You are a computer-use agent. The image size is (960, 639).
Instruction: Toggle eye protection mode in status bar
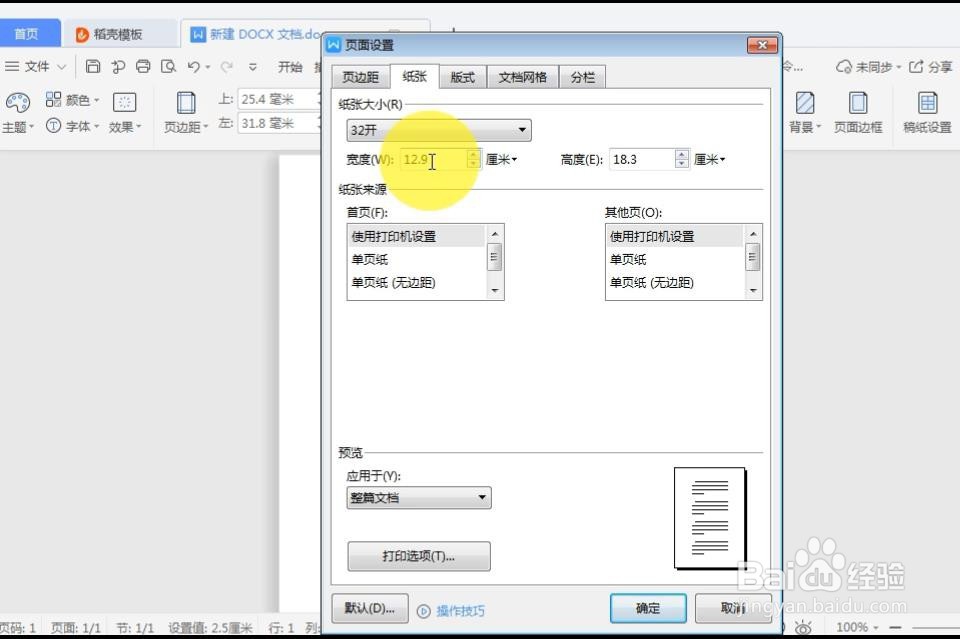pyautogui.click(x=803, y=628)
